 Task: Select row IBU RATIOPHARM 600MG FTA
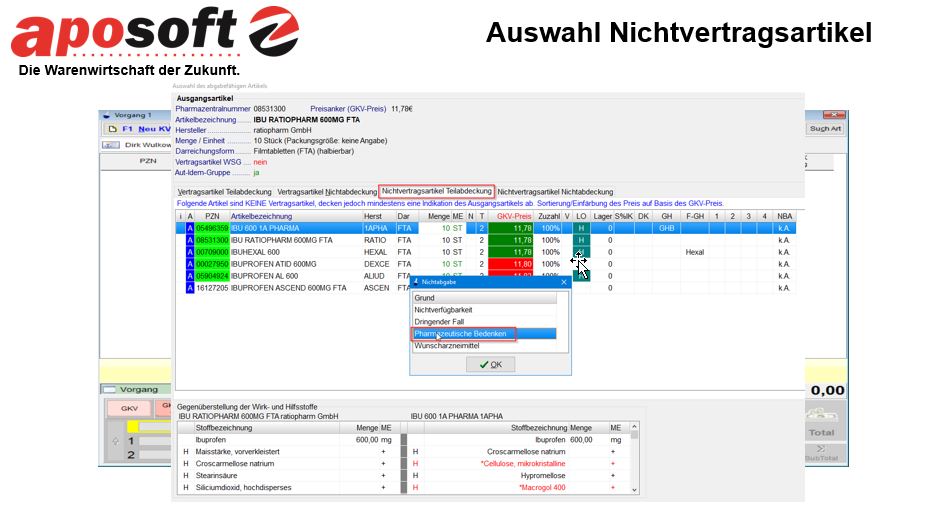tap(486, 240)
